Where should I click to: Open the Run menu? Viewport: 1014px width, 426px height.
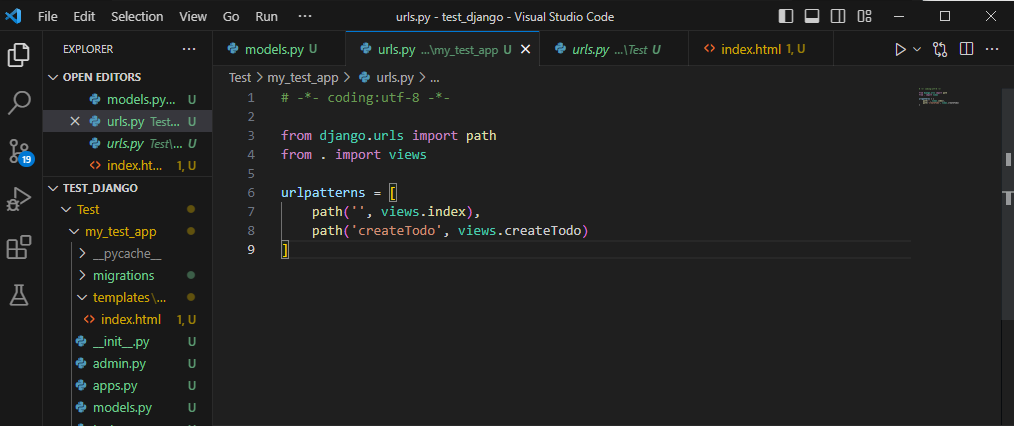click(x=266, y=17)
